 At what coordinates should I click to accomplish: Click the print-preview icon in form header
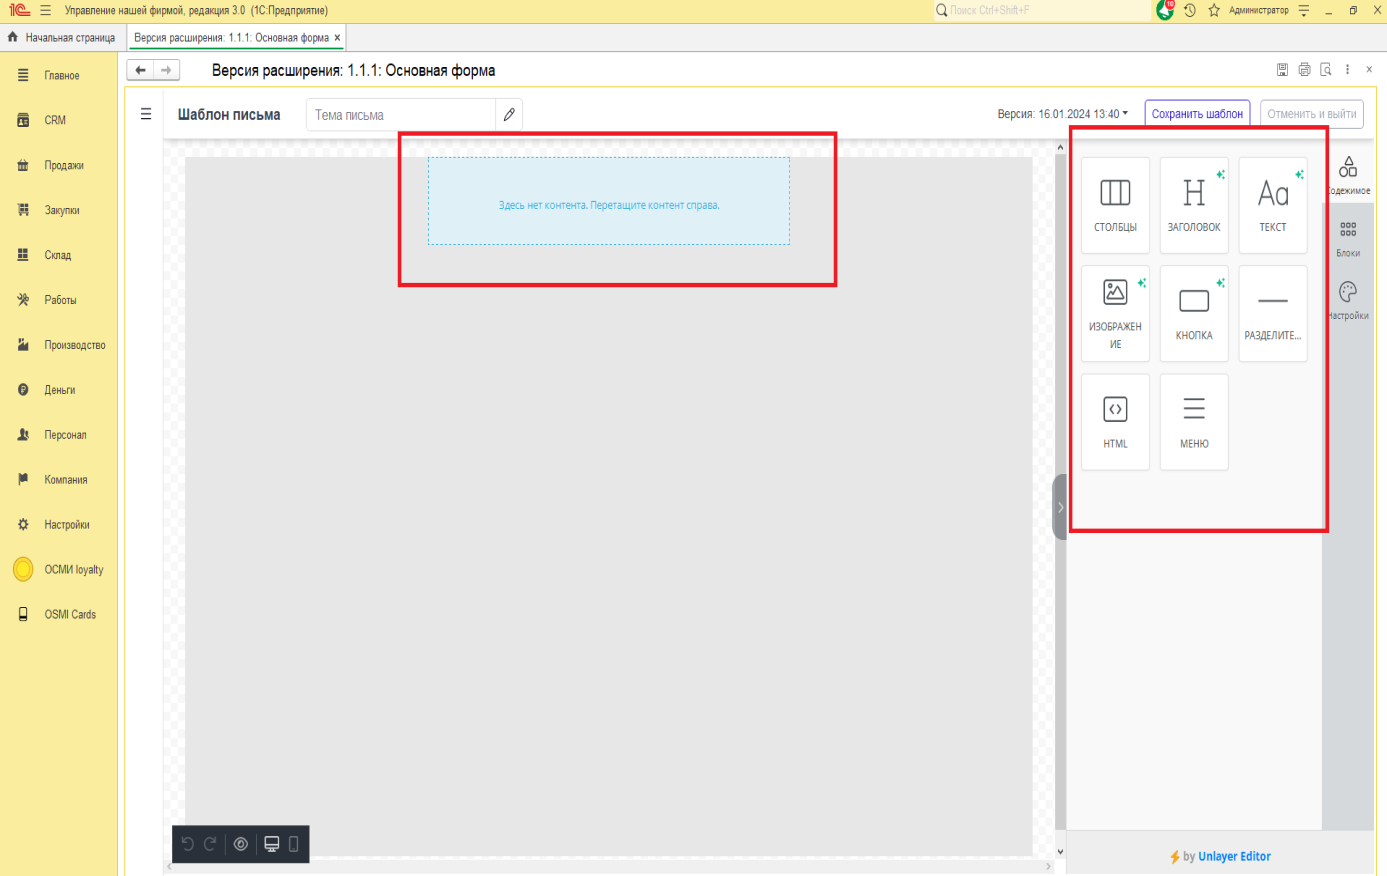(1326, 70)
